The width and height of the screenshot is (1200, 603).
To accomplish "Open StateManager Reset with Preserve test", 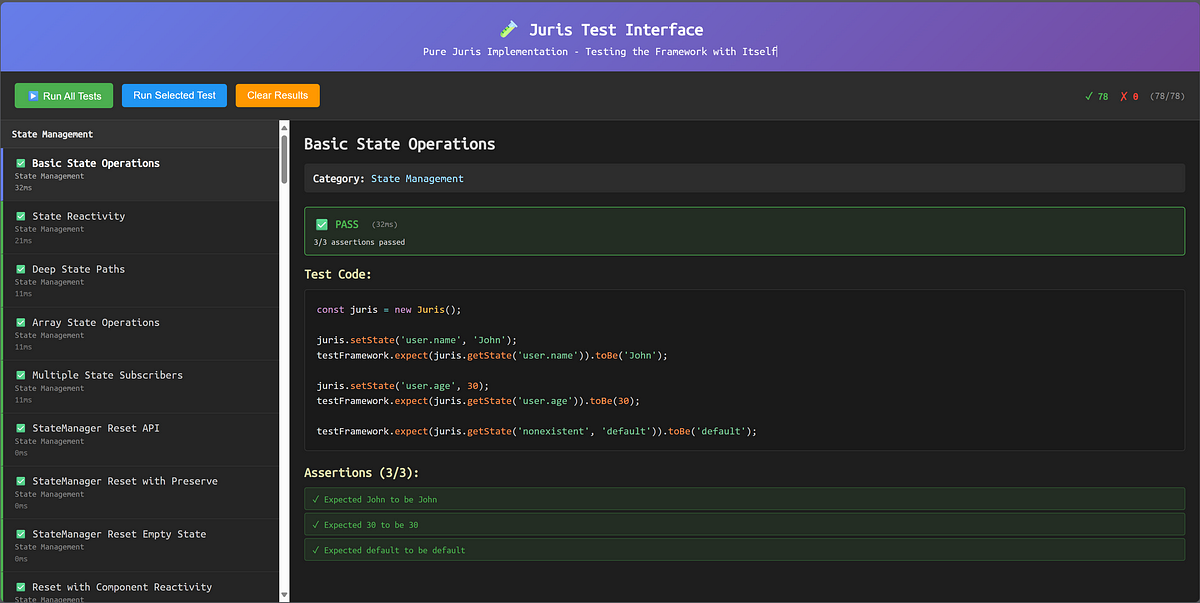I will pyautogui.click(x=140, y=492).
